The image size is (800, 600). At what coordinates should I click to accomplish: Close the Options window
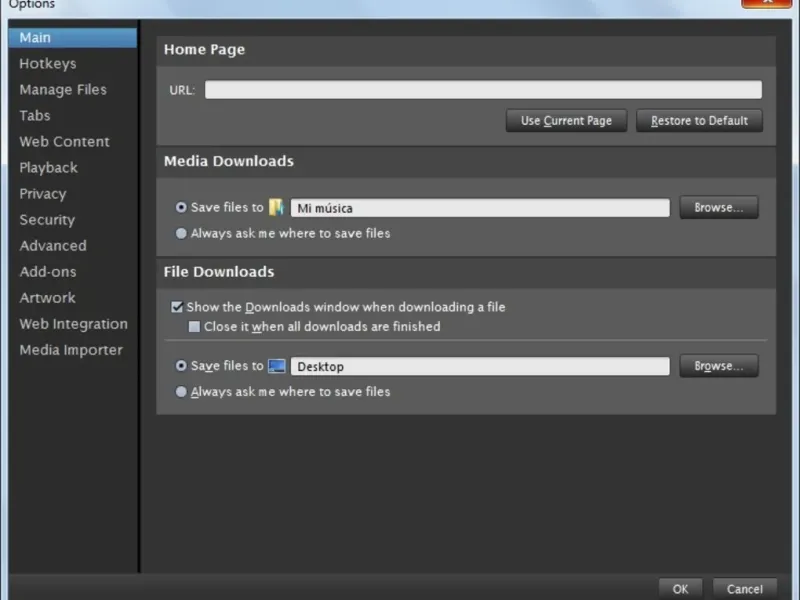pyautogui.click(x=766, y=3)
